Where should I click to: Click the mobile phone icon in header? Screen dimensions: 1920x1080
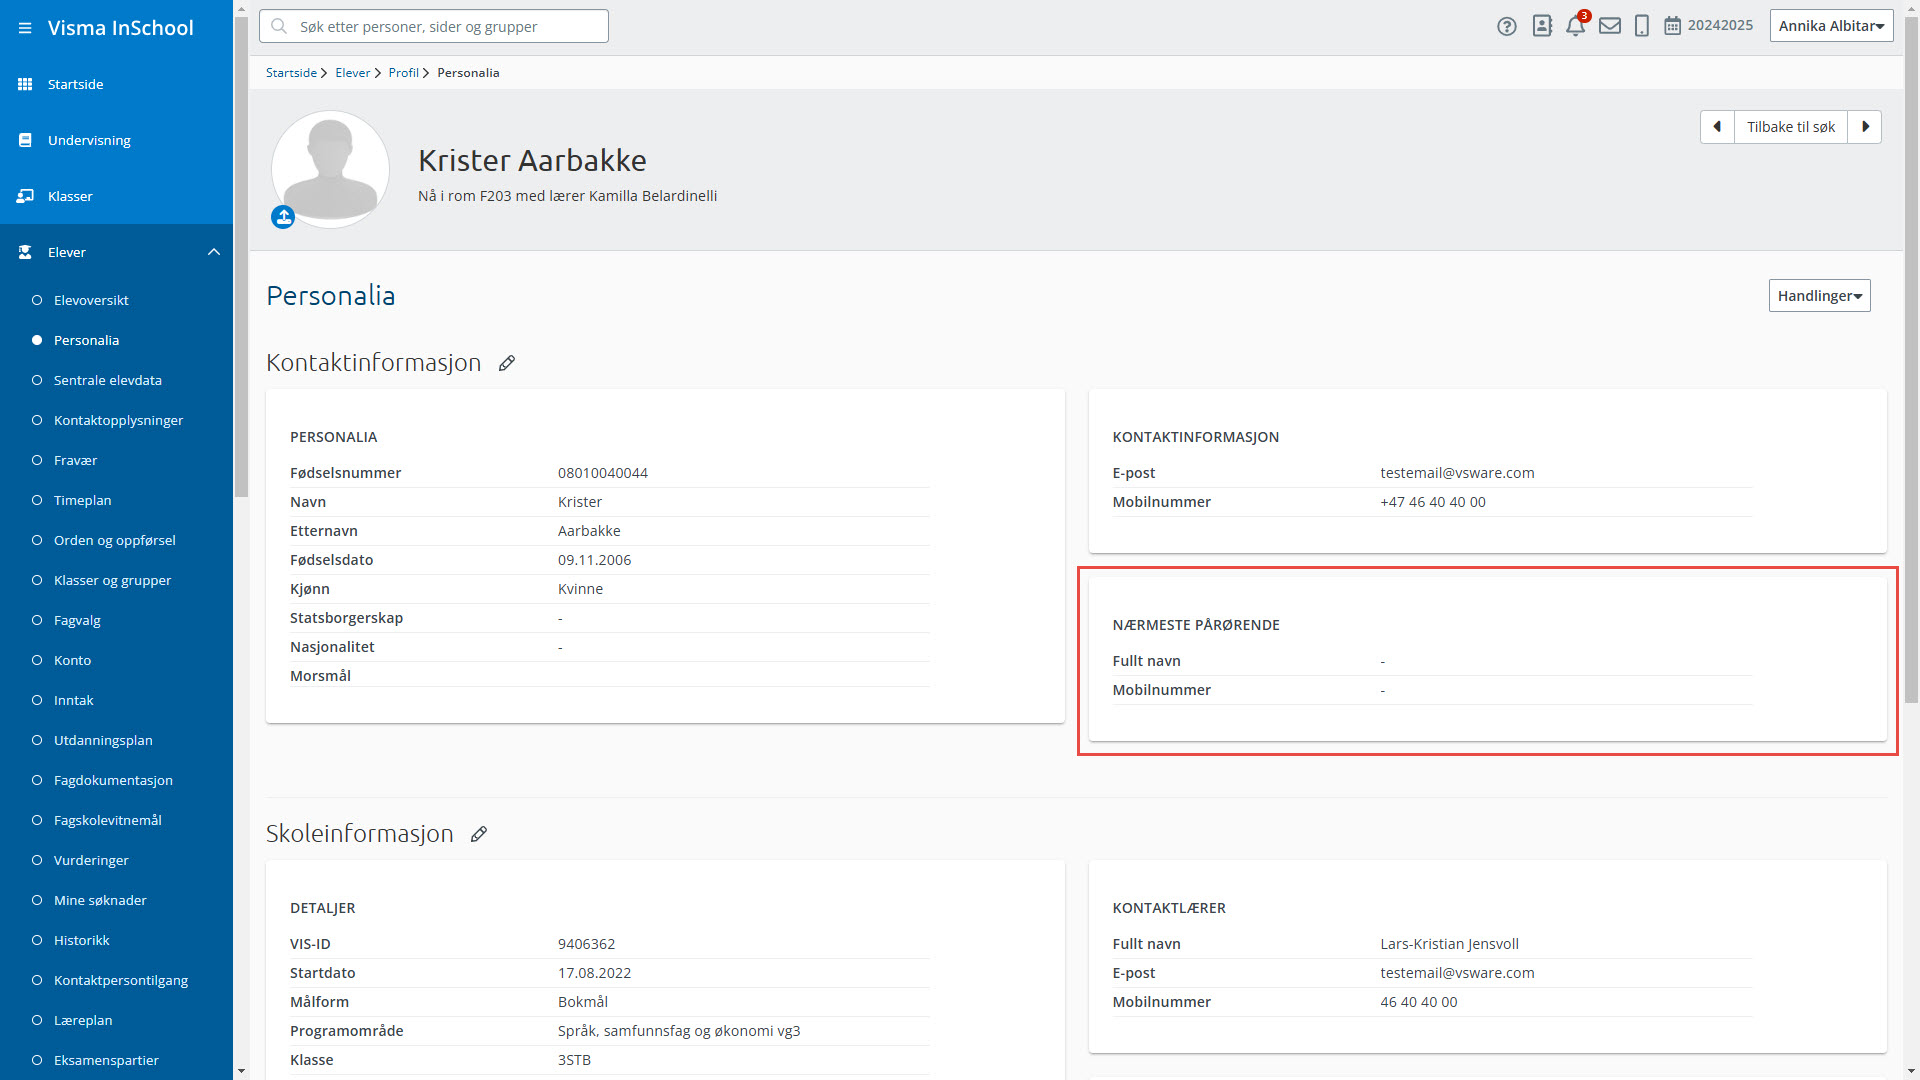click(1642, 26)
